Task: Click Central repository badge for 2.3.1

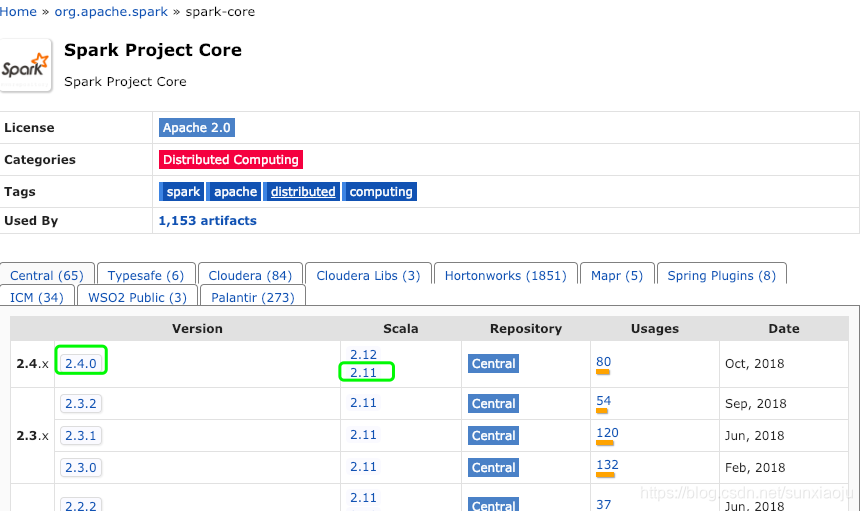Action: click(493, 435)
